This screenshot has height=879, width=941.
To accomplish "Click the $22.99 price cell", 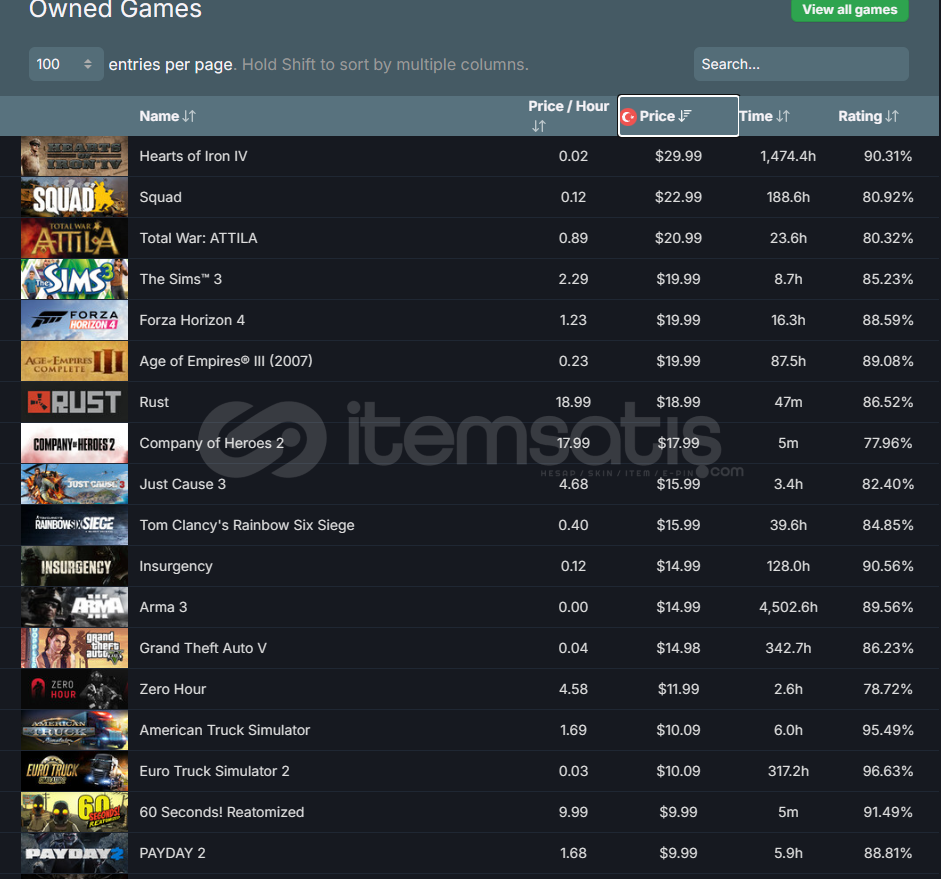I will point(678,197).
